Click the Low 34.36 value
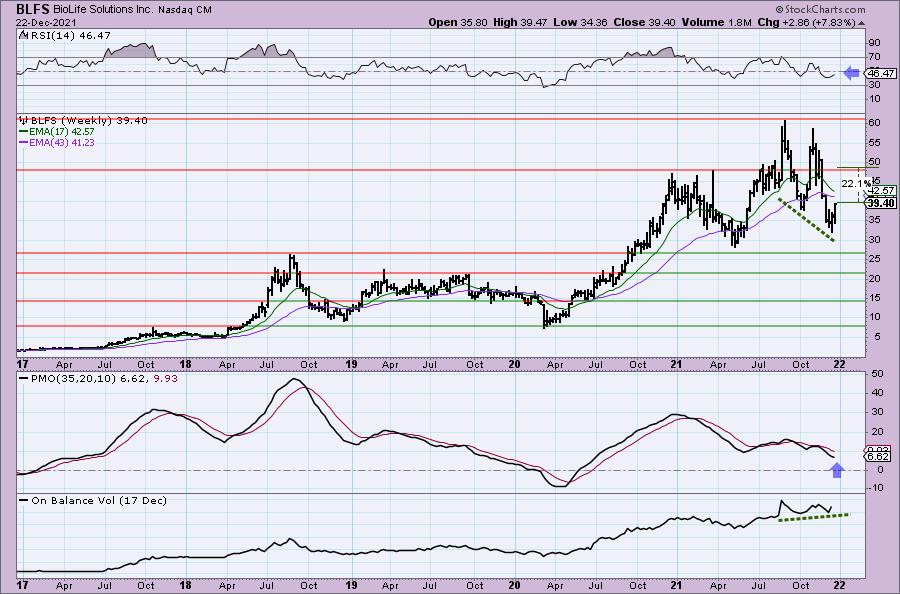Screen dimensions: 900x594 [x=580, y=22]
